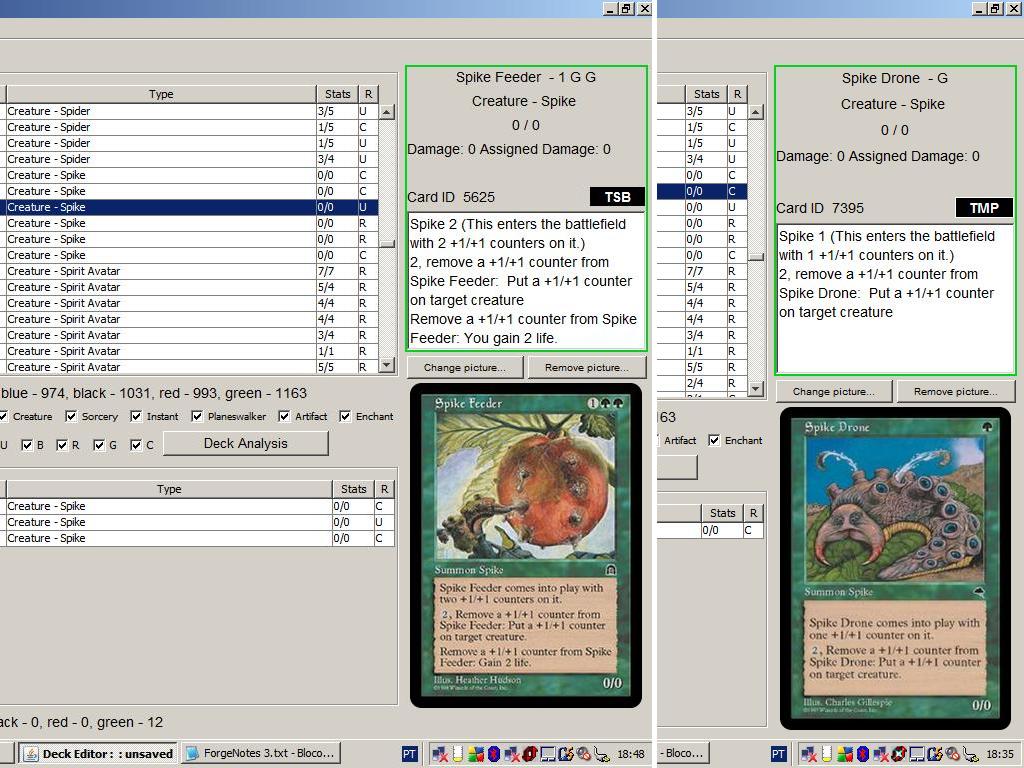Screen dimensions: 1024x768
Task: Click the PT language indicator beside ForgeNotes
Action: click(409, 754)
